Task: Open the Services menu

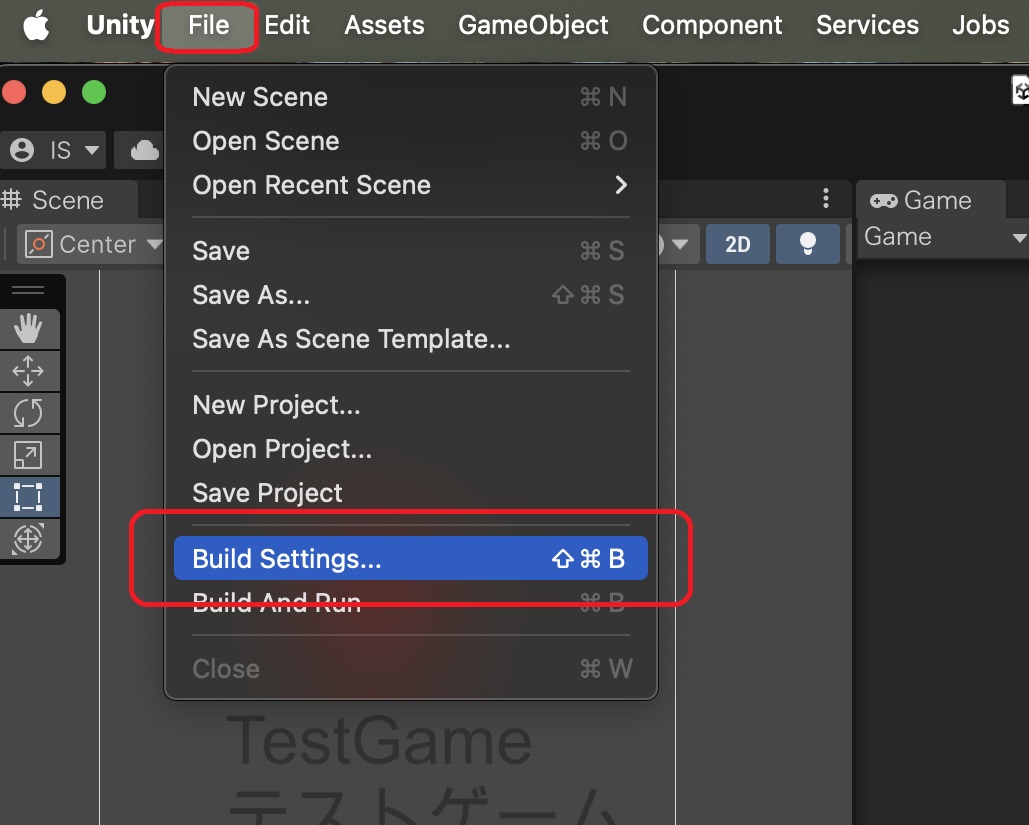Action: 867,25
